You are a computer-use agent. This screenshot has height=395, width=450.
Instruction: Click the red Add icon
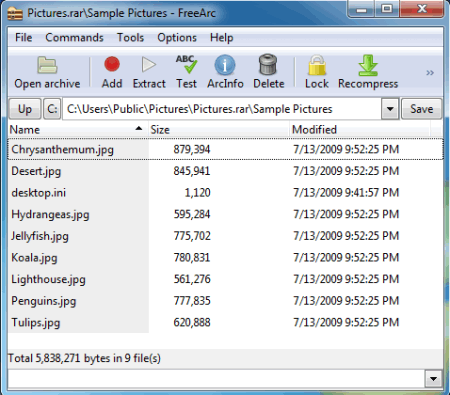pos(112,64)
